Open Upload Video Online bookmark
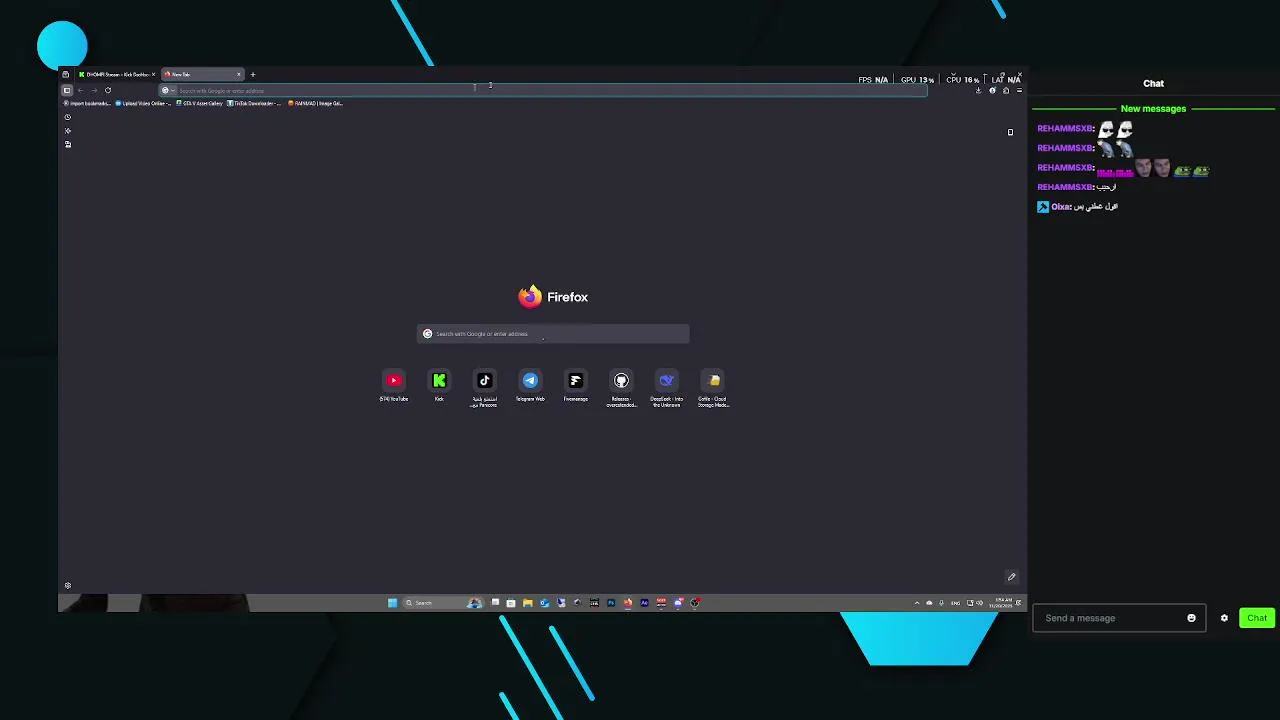Viewport: 1280px width, 720px height. coord(144,103)
